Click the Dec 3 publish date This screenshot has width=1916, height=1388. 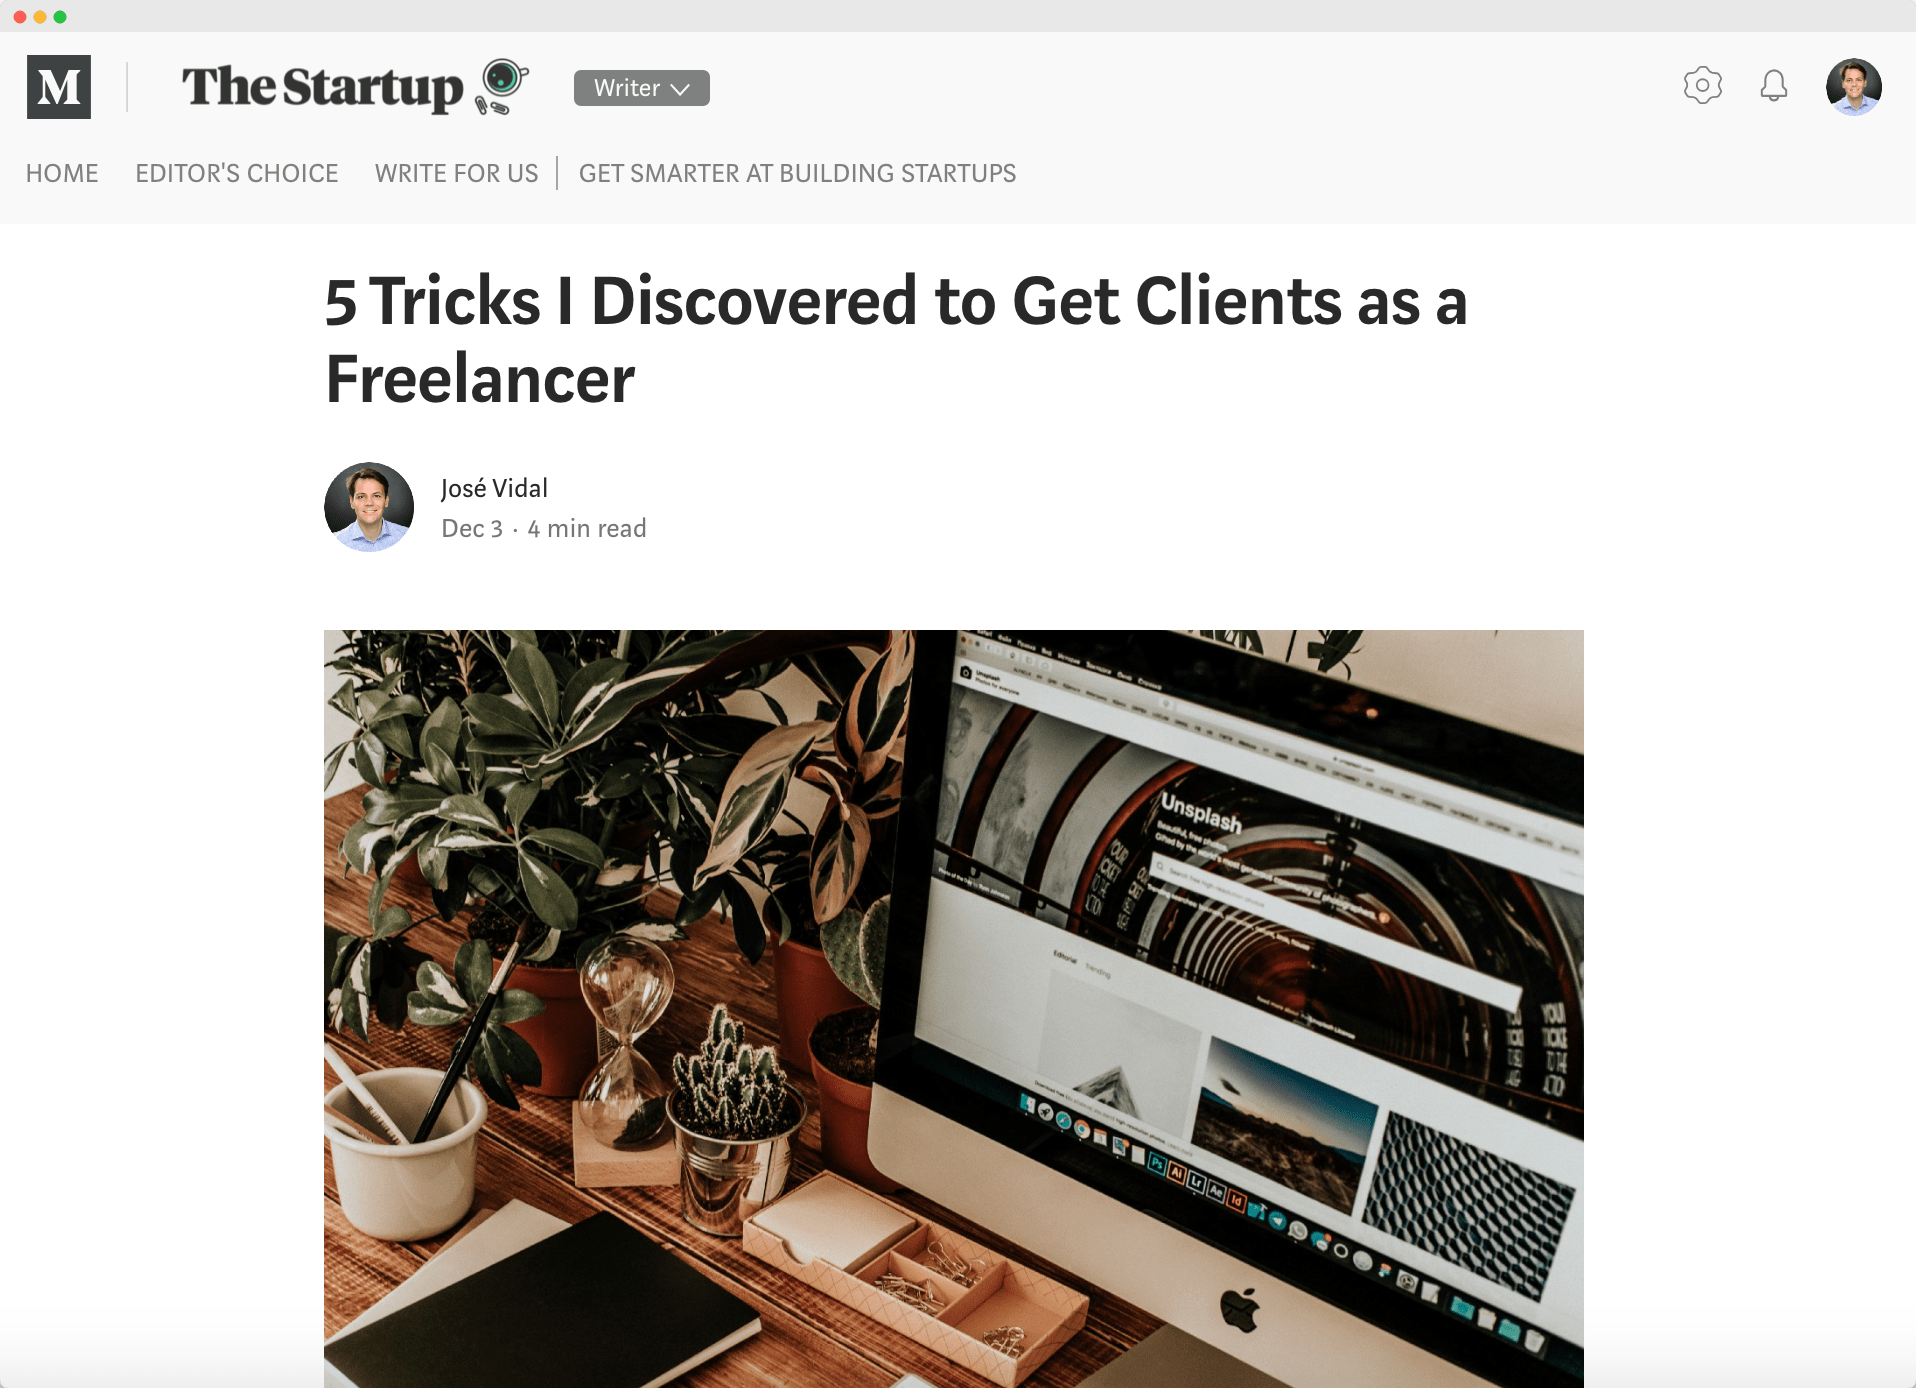click(x=472, y=529)
